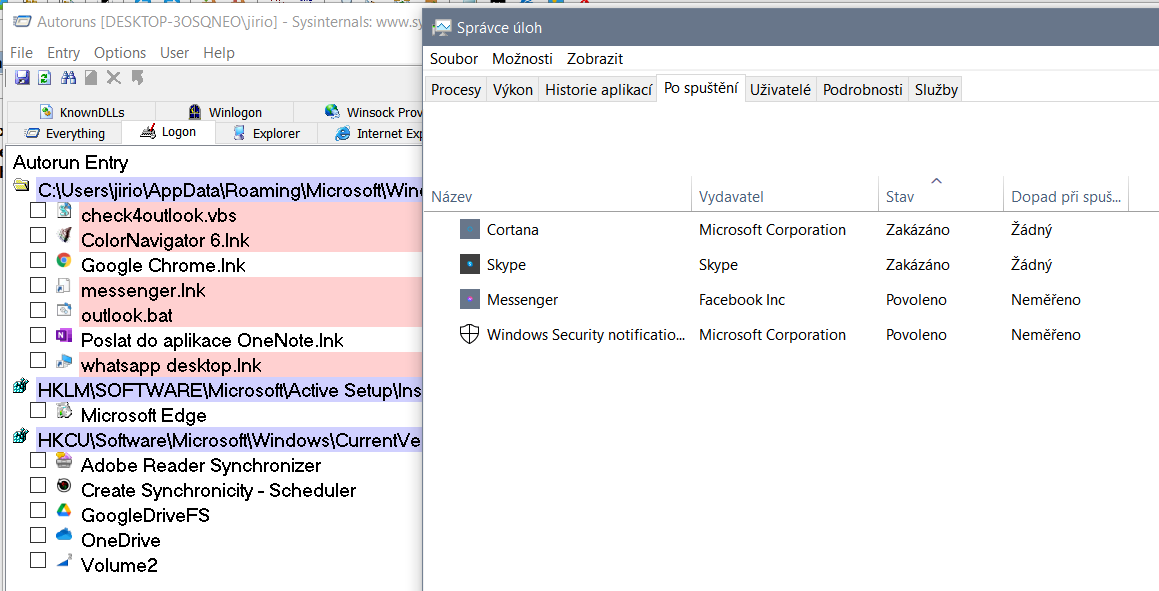Click the Cortana startup item icon

click(470, 230)
